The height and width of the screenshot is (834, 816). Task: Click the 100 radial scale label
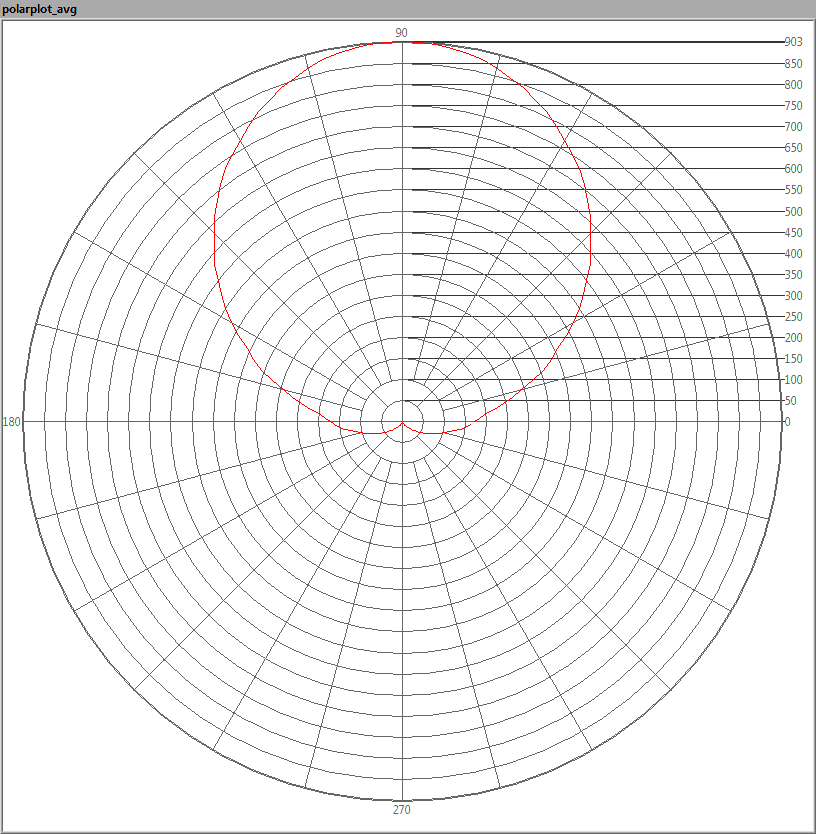click(793, 380)
